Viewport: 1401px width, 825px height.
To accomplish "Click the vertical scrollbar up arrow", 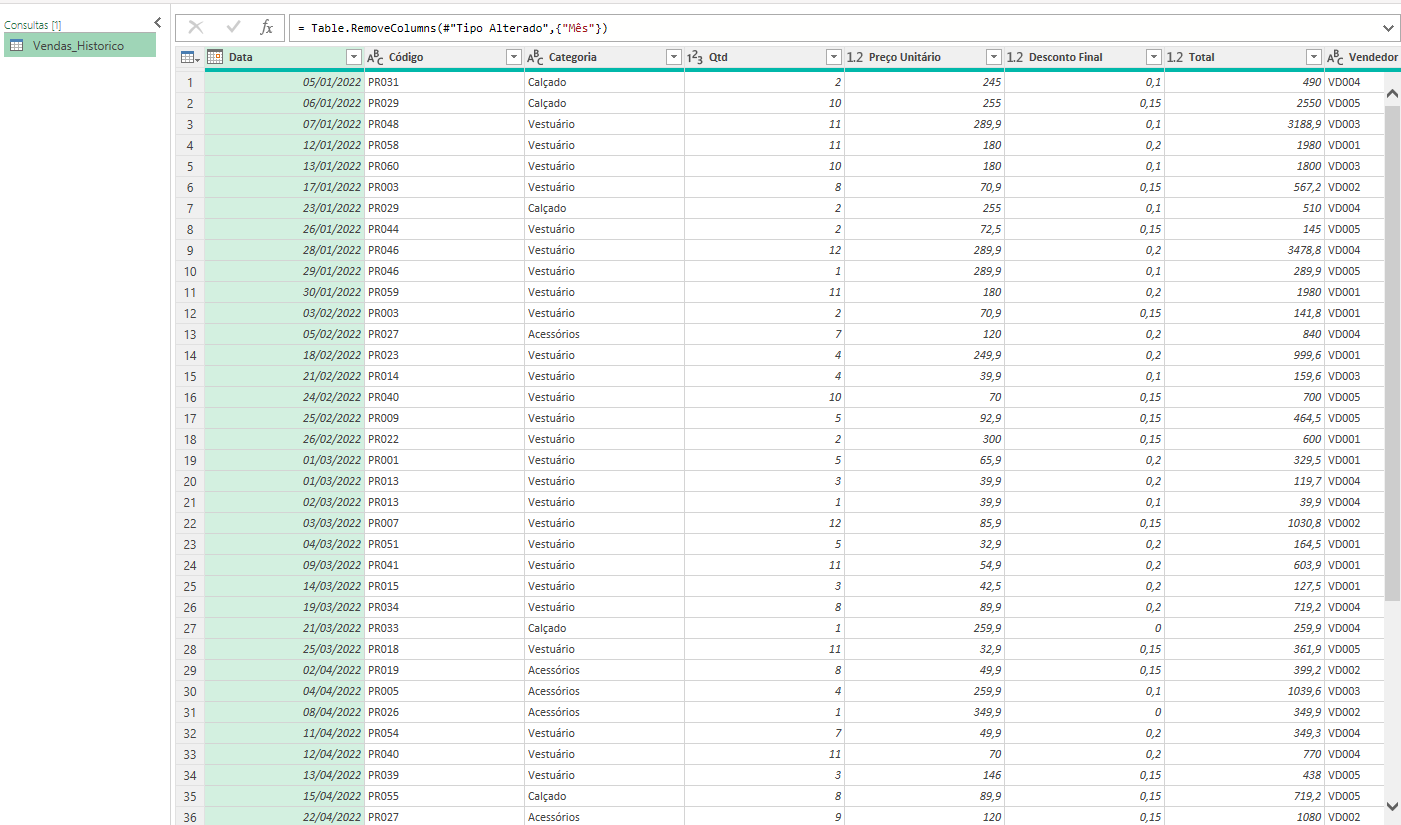I will click(1392, 93).
